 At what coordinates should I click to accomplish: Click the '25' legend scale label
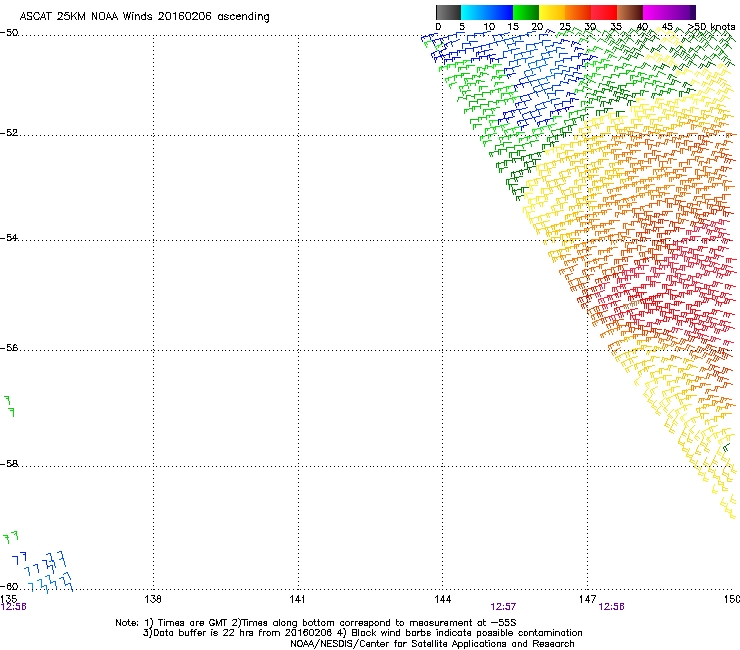(564, 27)
